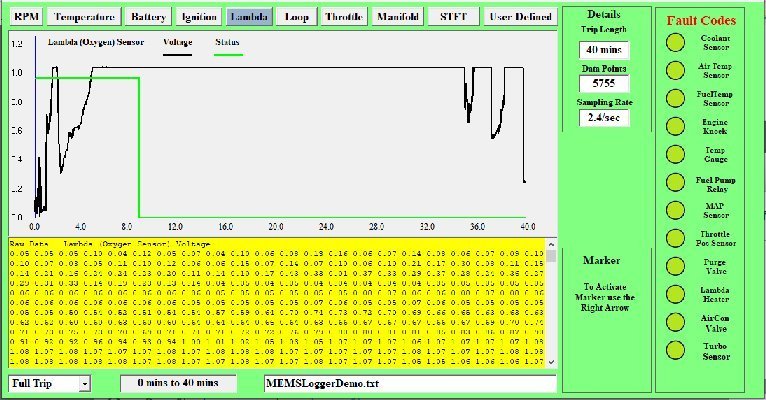Click the Data Points 5755 value

pos(604,84)
